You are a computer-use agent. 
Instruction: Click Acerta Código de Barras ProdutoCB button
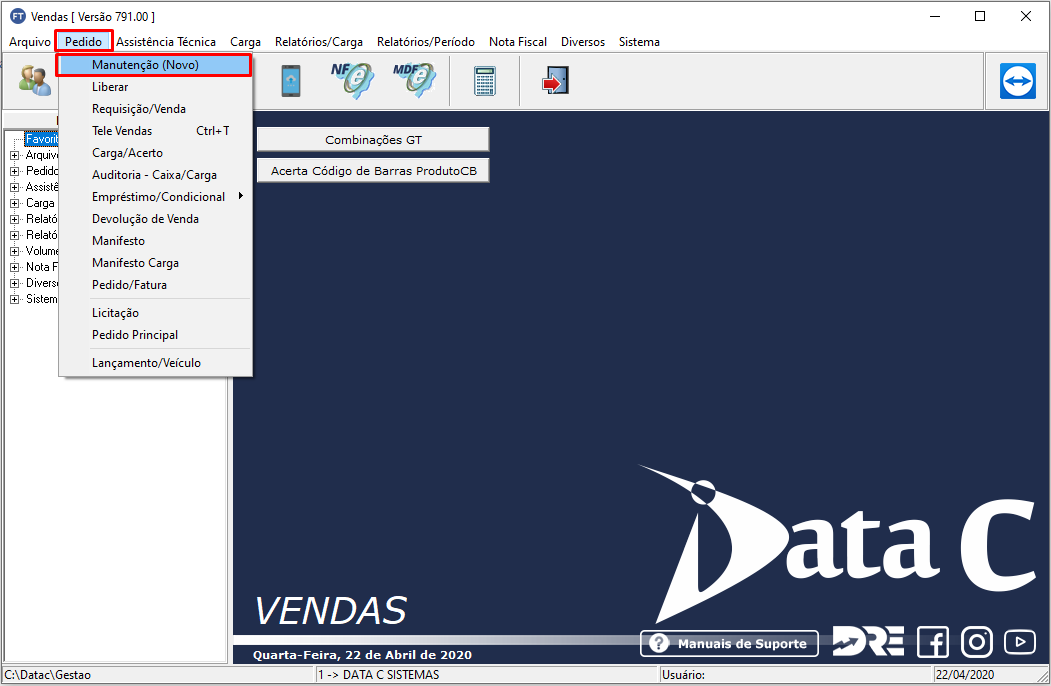pos(373,170)
